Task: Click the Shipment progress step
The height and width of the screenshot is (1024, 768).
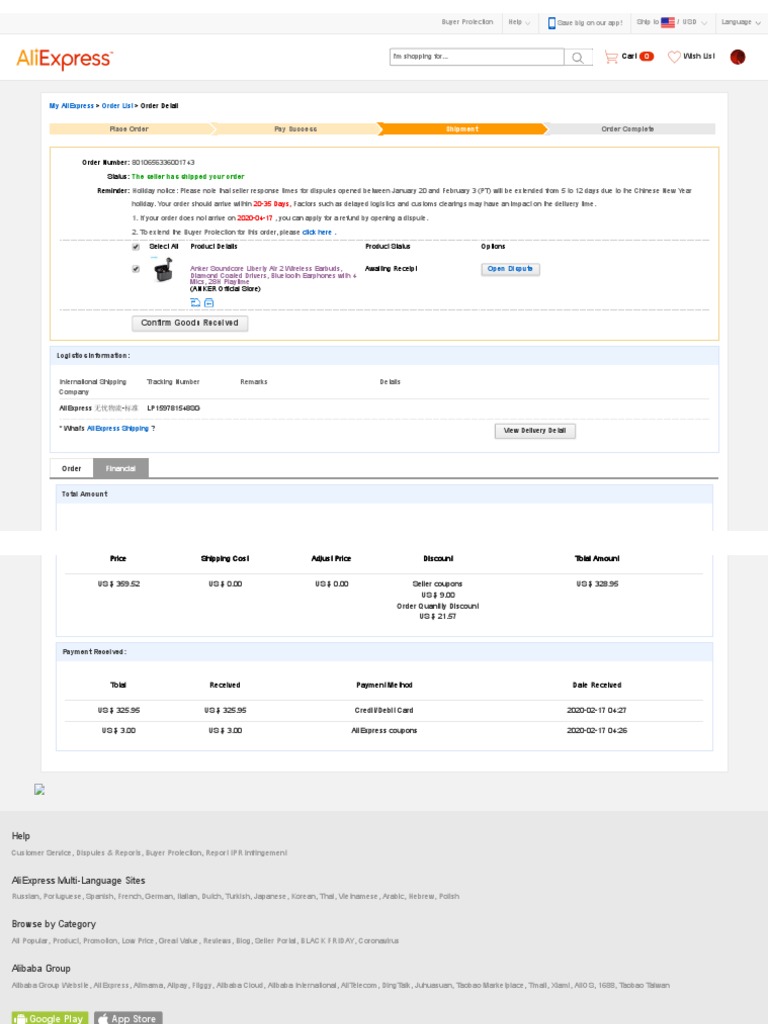Action: [462, 129]
